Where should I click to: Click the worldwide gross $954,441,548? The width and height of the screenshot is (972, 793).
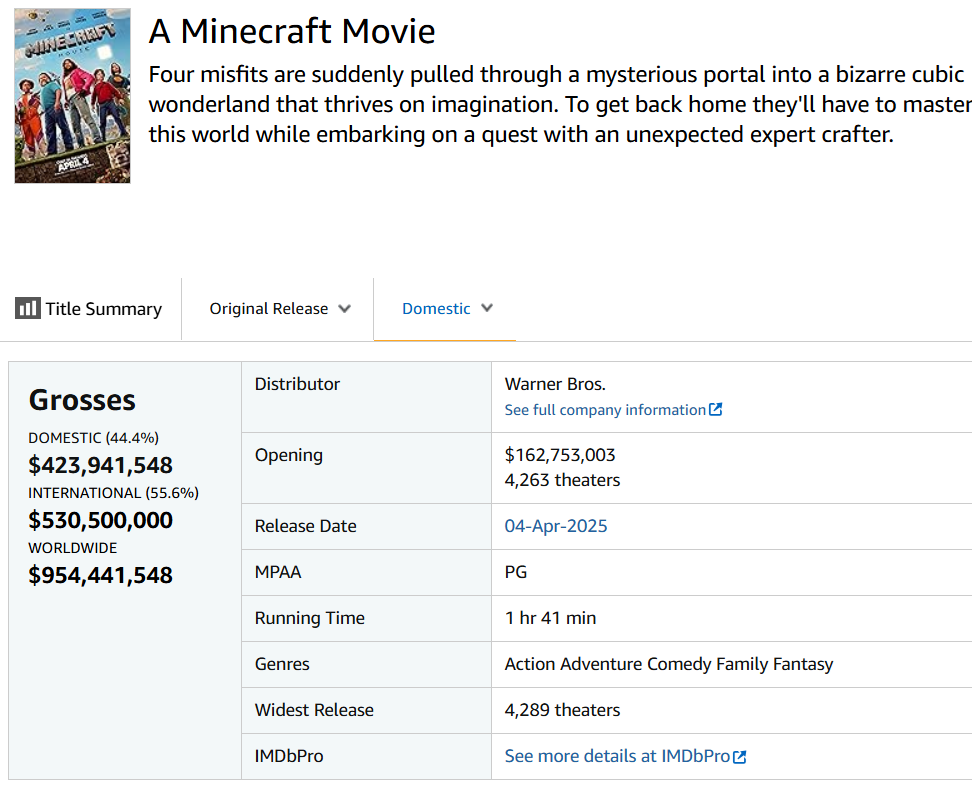[x=100, y=575]
